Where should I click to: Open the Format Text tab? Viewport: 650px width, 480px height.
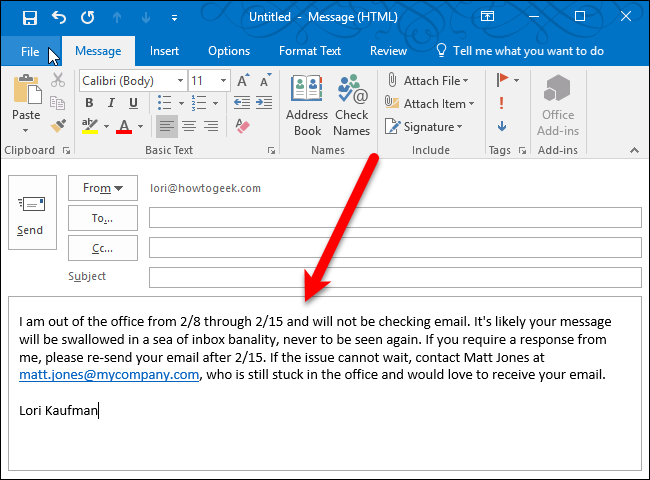pyautogui.click(x=310, y=51)
